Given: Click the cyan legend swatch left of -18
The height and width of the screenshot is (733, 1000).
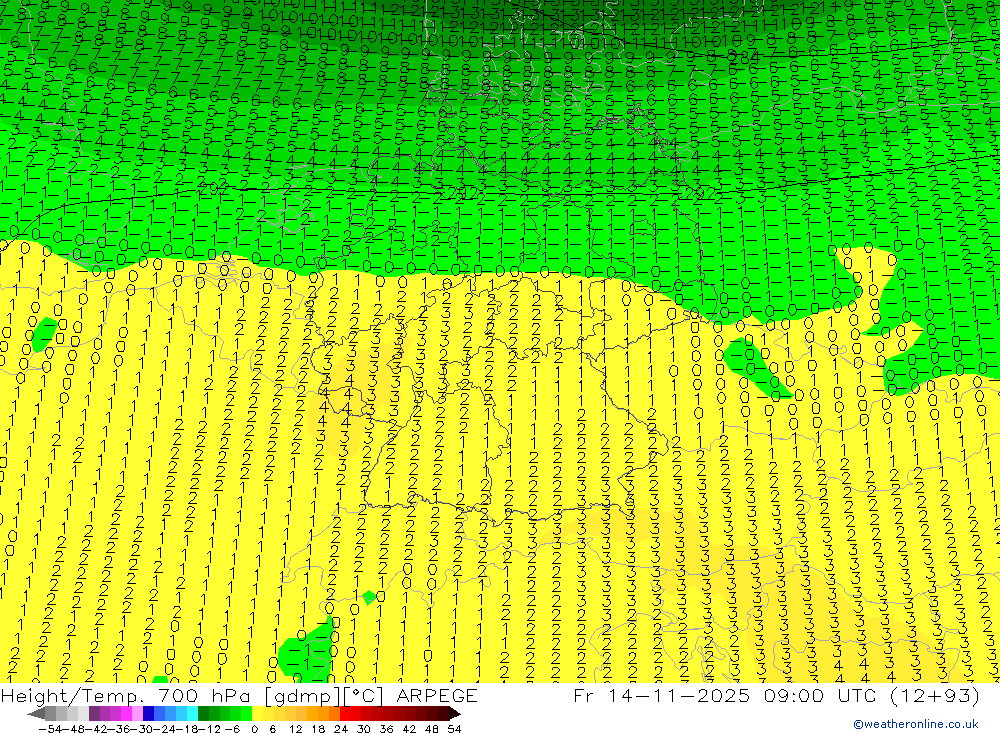Looking at the screenshot, I should pyautogui.click(x=192, y=713).
